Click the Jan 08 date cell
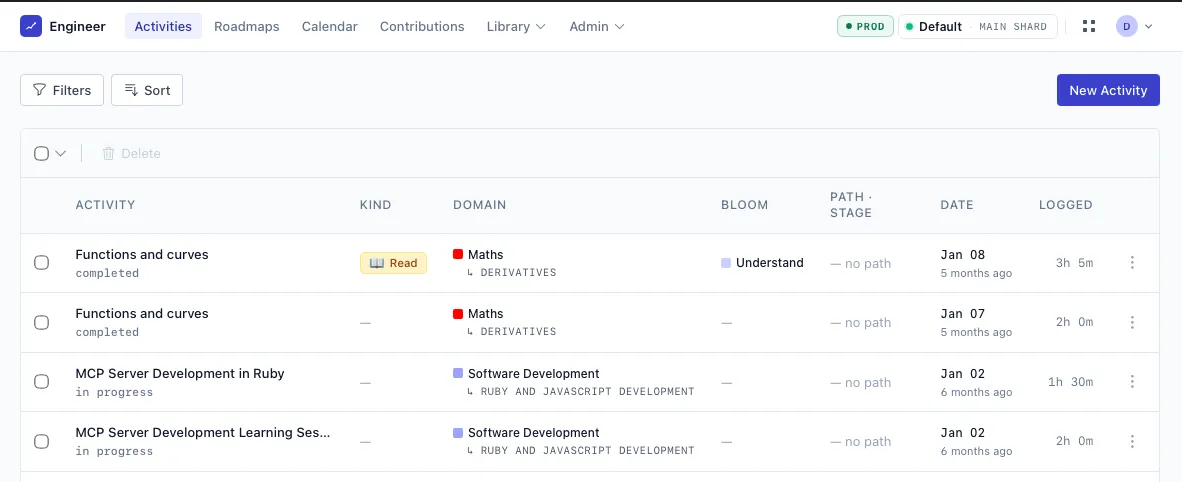The width and height of the screenshot is (1182, 482). coord(976,262)
